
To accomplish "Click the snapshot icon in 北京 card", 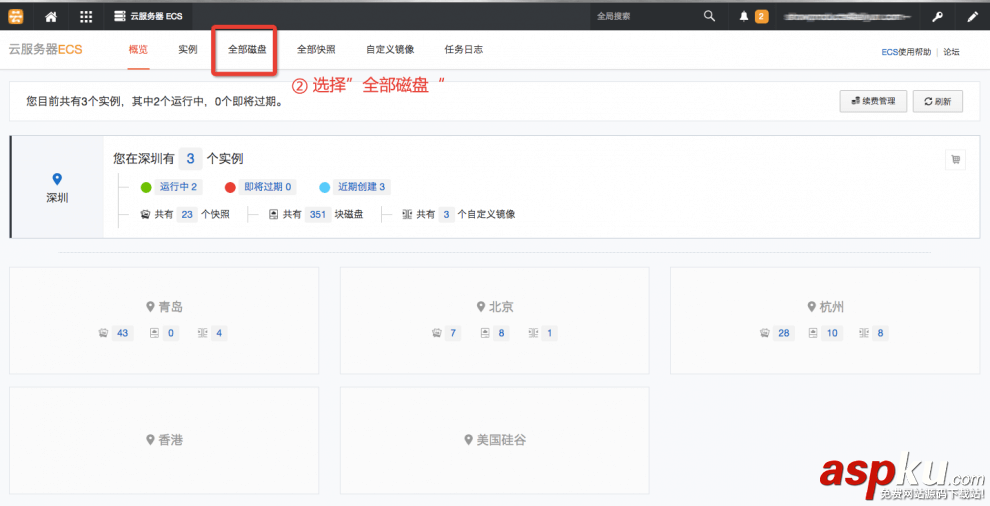I will [436, 334].
